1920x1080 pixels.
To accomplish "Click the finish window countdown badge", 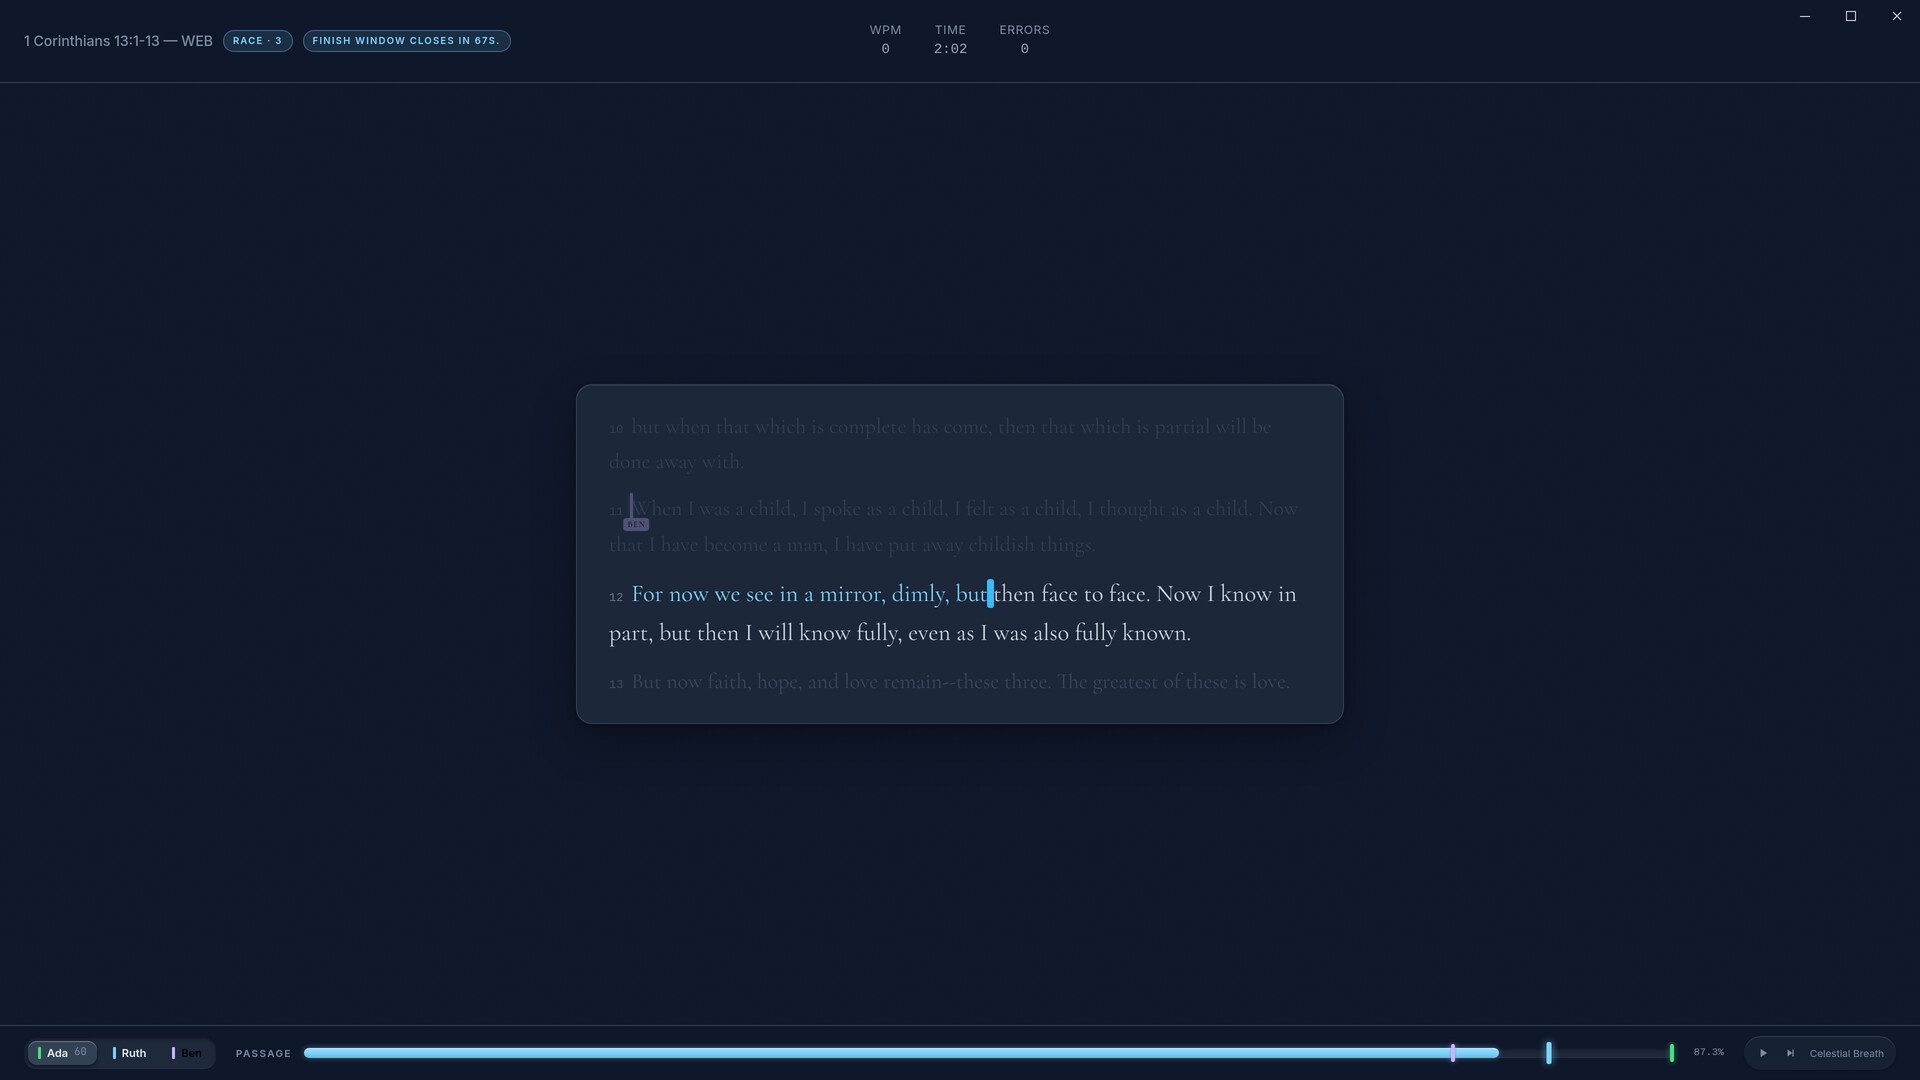I will pyautogui.click(x=406, y=41).
